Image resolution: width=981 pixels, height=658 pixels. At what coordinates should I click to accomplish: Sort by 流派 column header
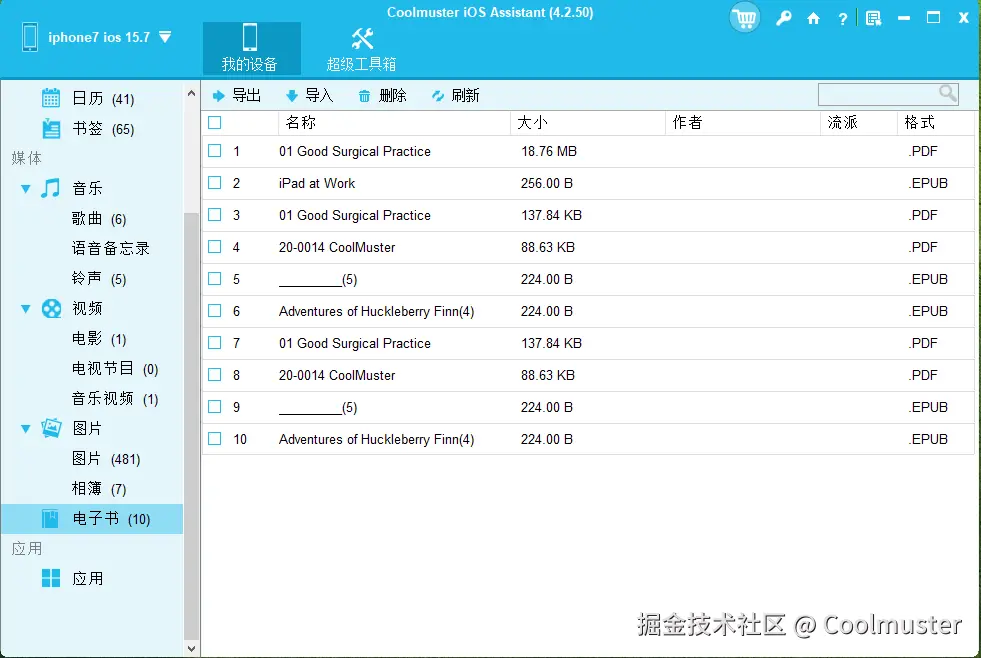pos(858,123)
